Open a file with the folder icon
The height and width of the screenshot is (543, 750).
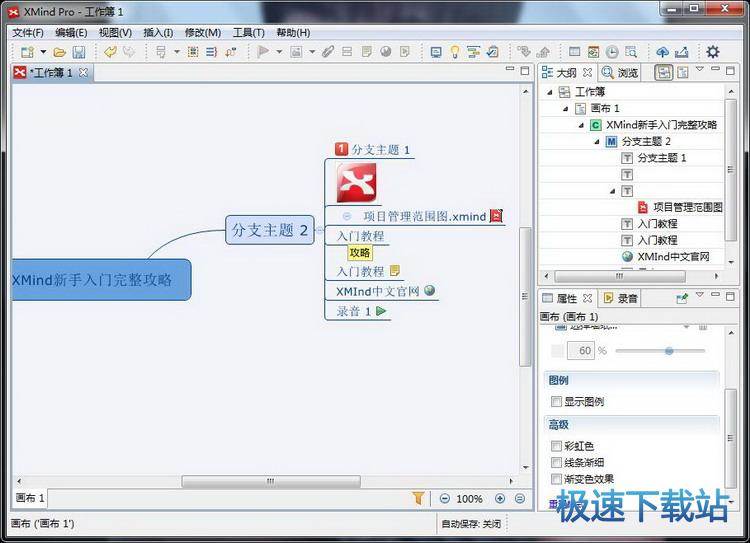60,52
